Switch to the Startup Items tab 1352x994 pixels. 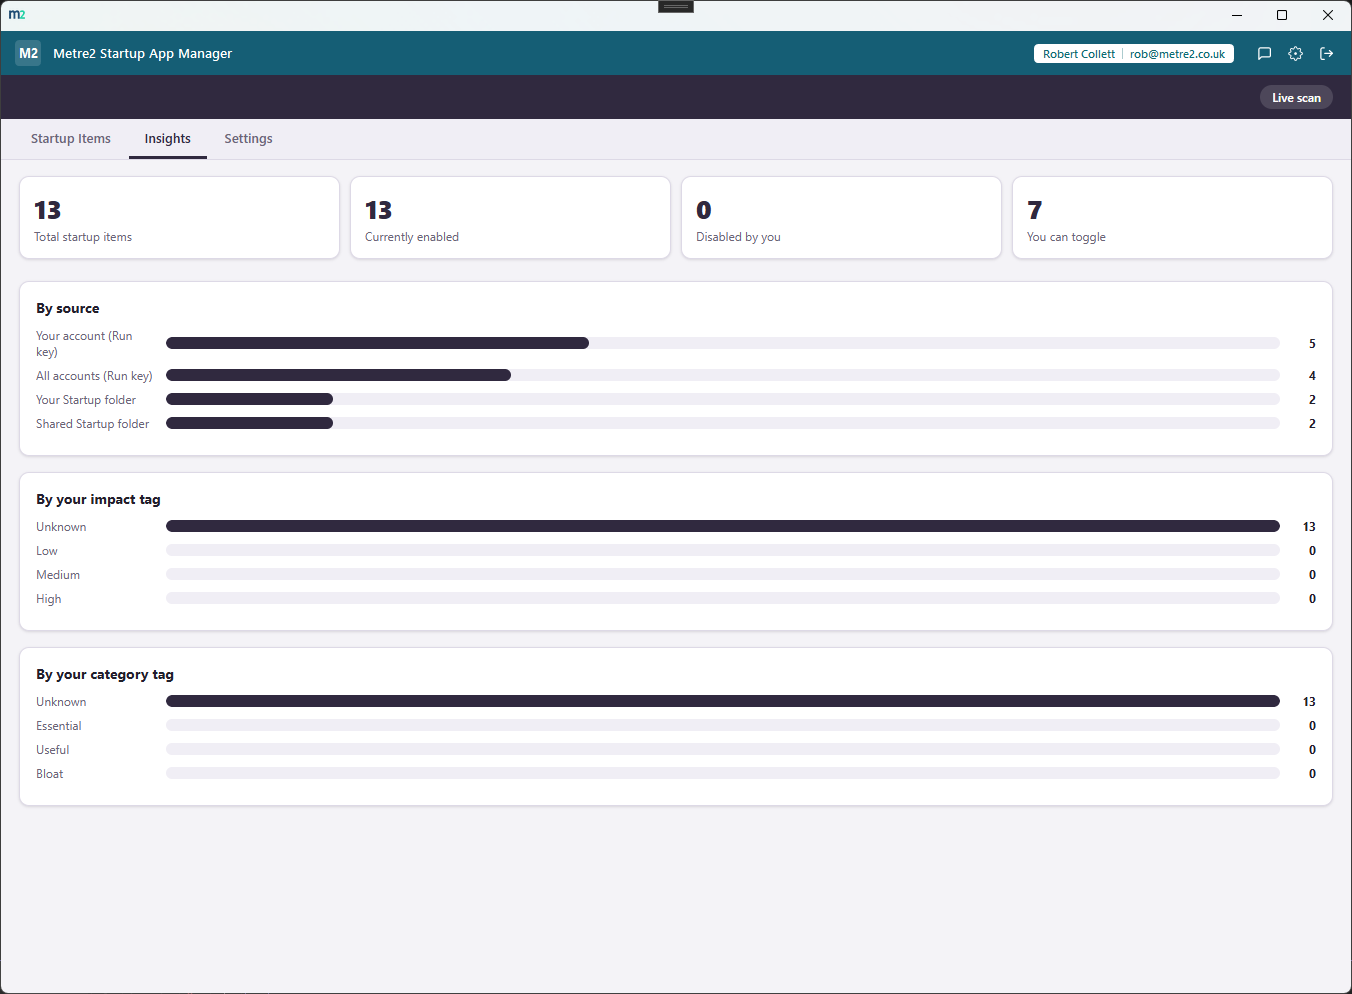pos(71,139)
